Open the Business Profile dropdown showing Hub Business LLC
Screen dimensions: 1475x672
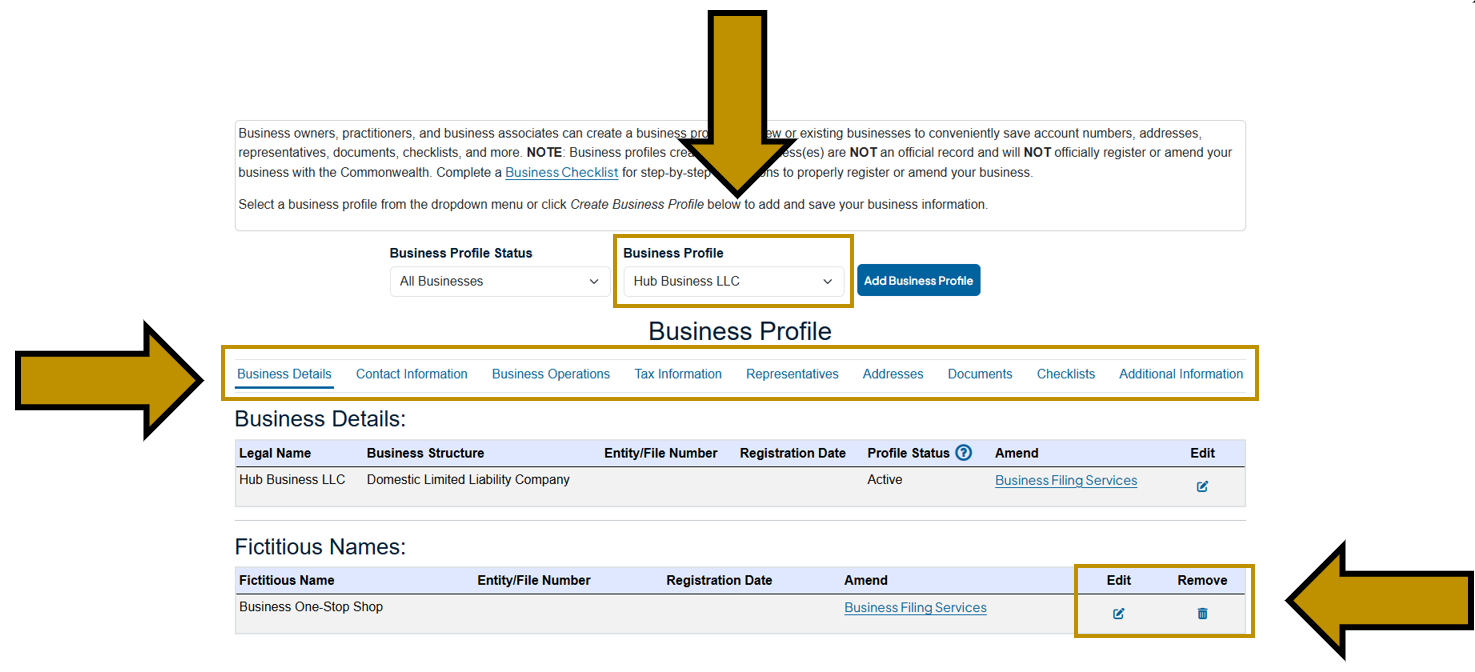point(733,281)
